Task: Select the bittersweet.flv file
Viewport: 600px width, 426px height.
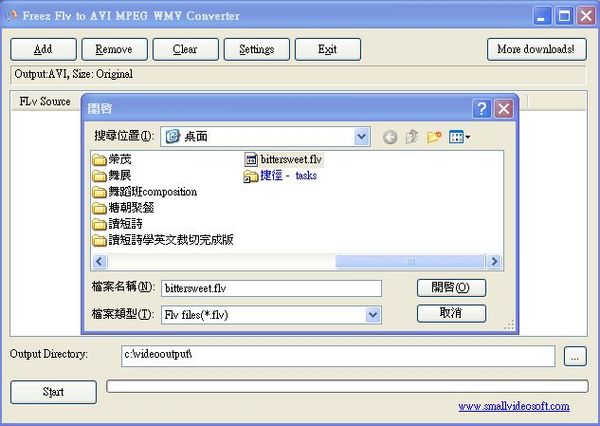Action: (x=284, y=159)
